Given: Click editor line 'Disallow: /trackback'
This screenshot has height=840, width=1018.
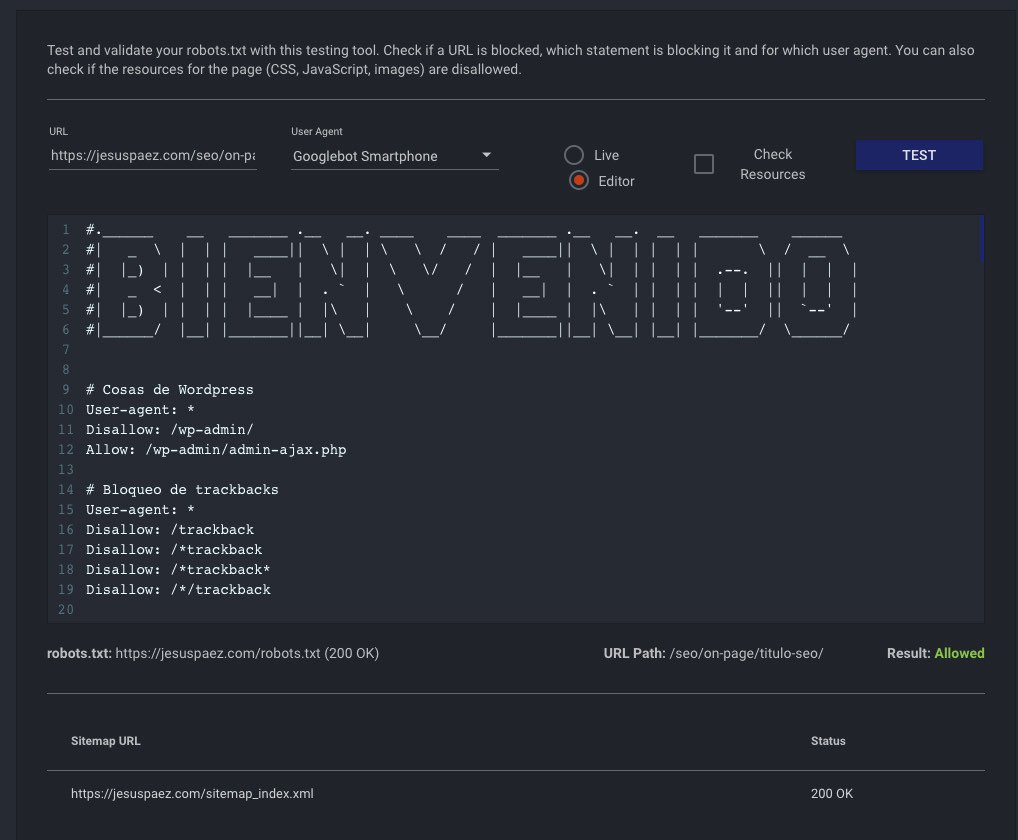Looking at the screenshot, I should click(169, 530).
